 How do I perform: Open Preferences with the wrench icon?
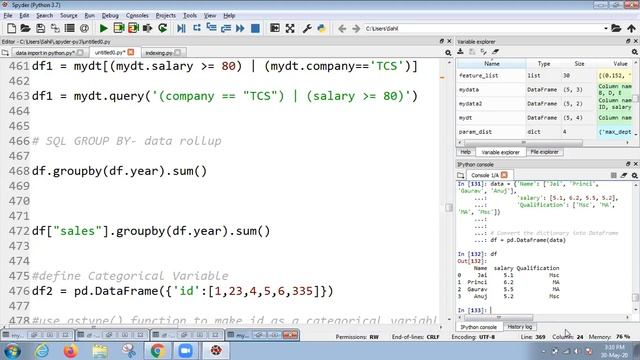(x=307, y=28)
